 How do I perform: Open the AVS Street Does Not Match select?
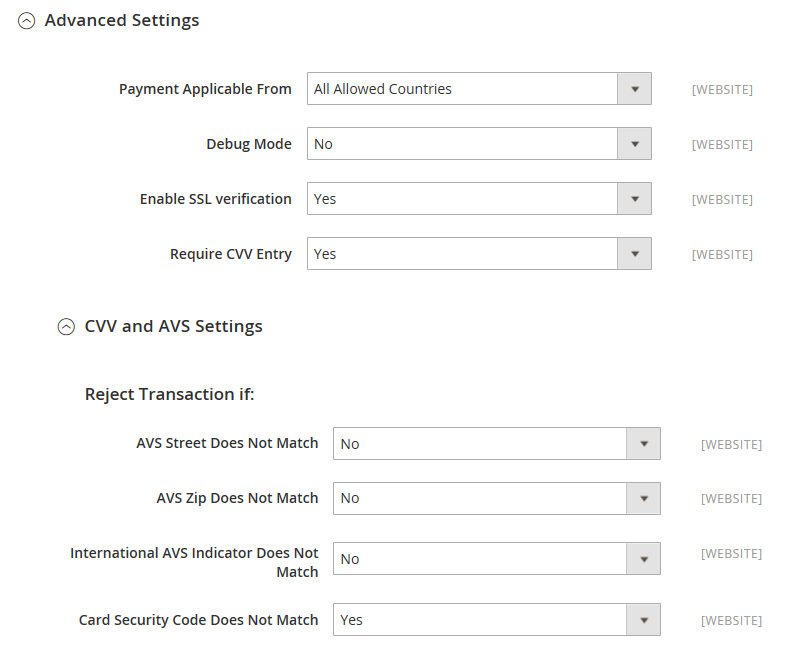(497, 444)
